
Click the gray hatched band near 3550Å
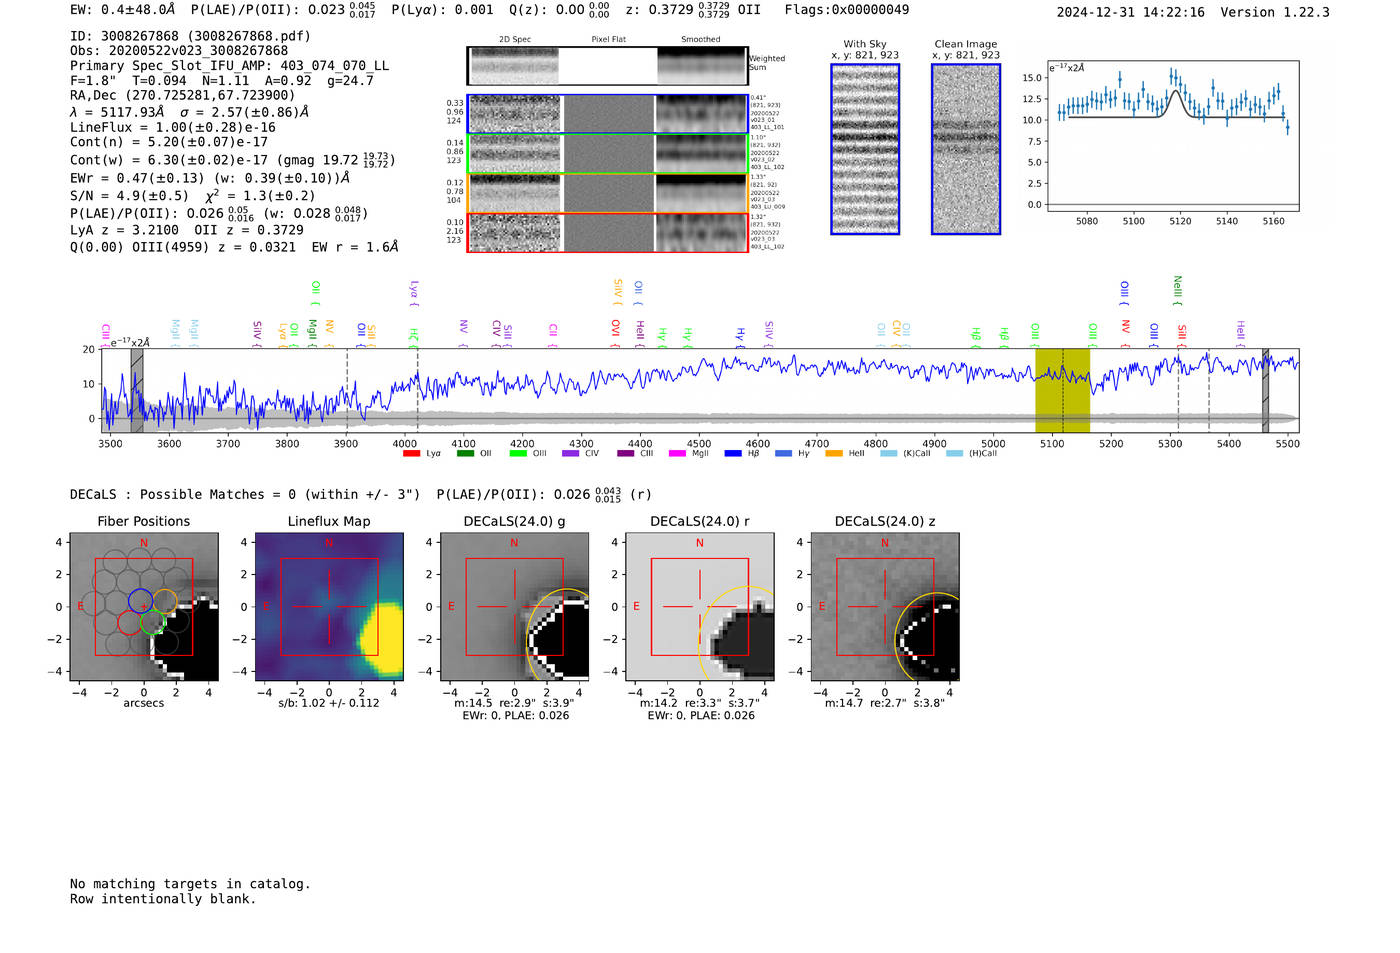tap(137, 390)
